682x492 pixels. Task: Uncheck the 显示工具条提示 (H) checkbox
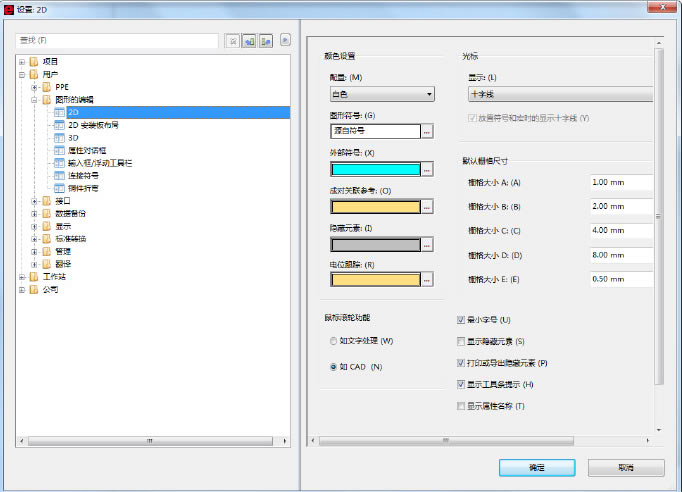click(460, 384)
